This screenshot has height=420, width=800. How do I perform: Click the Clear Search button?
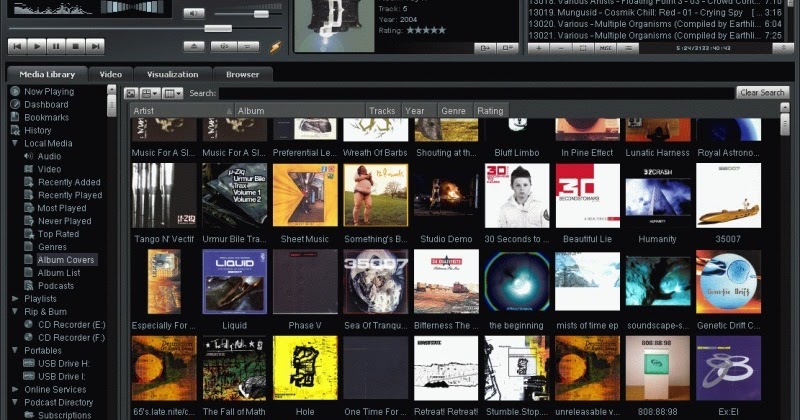[762, 93]
